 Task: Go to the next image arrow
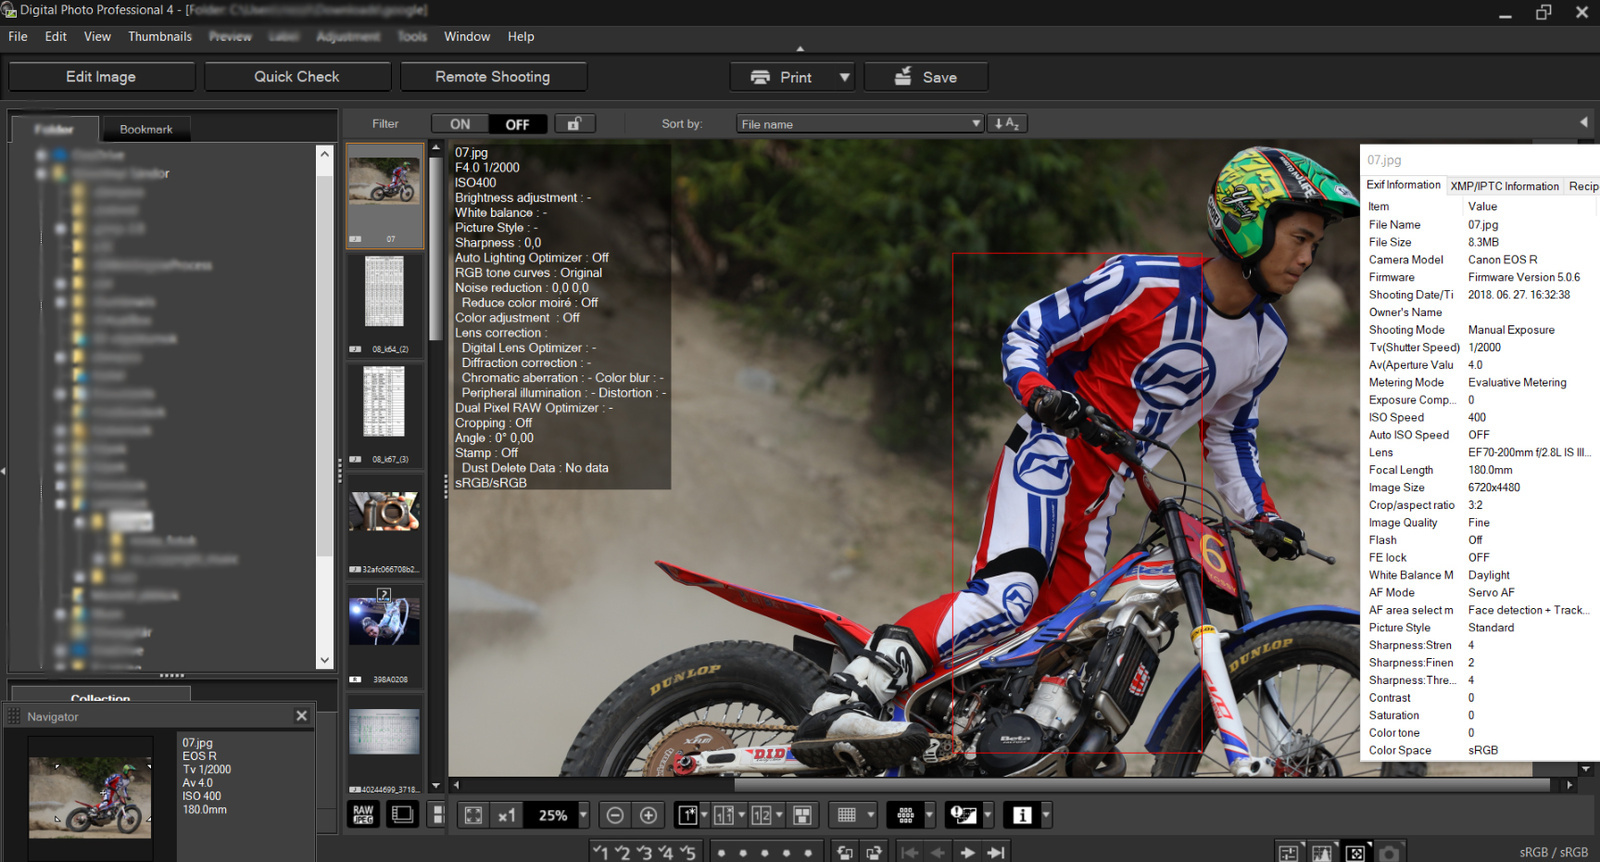967,852
